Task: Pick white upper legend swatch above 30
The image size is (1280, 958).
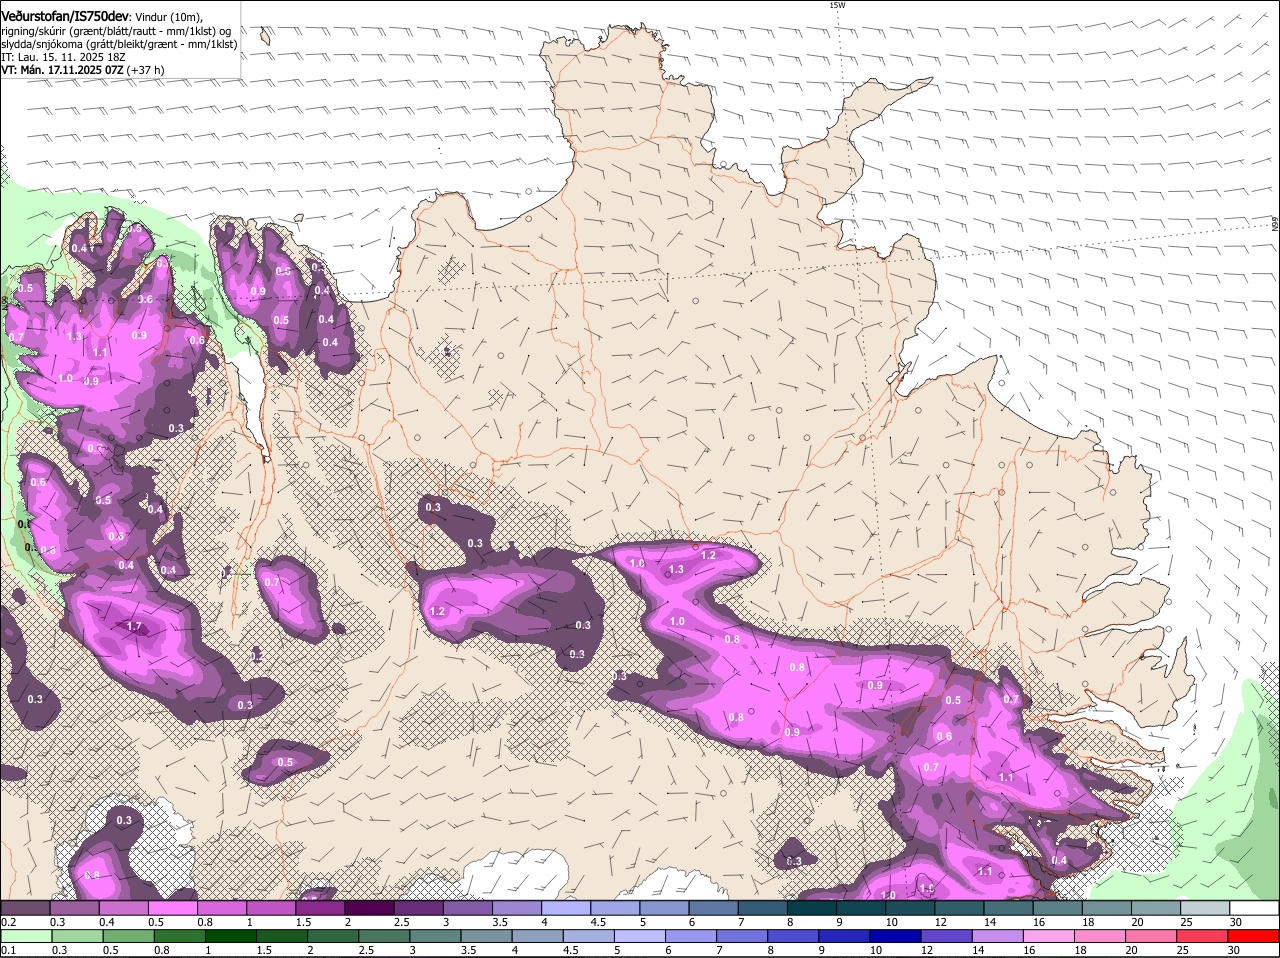Action: click(x=1255, y=908)
